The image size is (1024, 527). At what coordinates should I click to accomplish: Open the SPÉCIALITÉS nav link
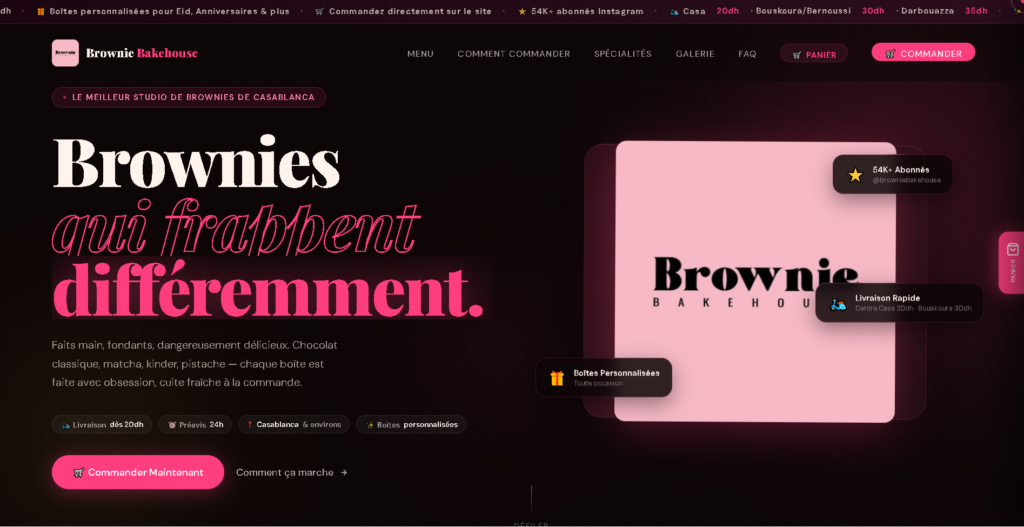coord(622,54)
